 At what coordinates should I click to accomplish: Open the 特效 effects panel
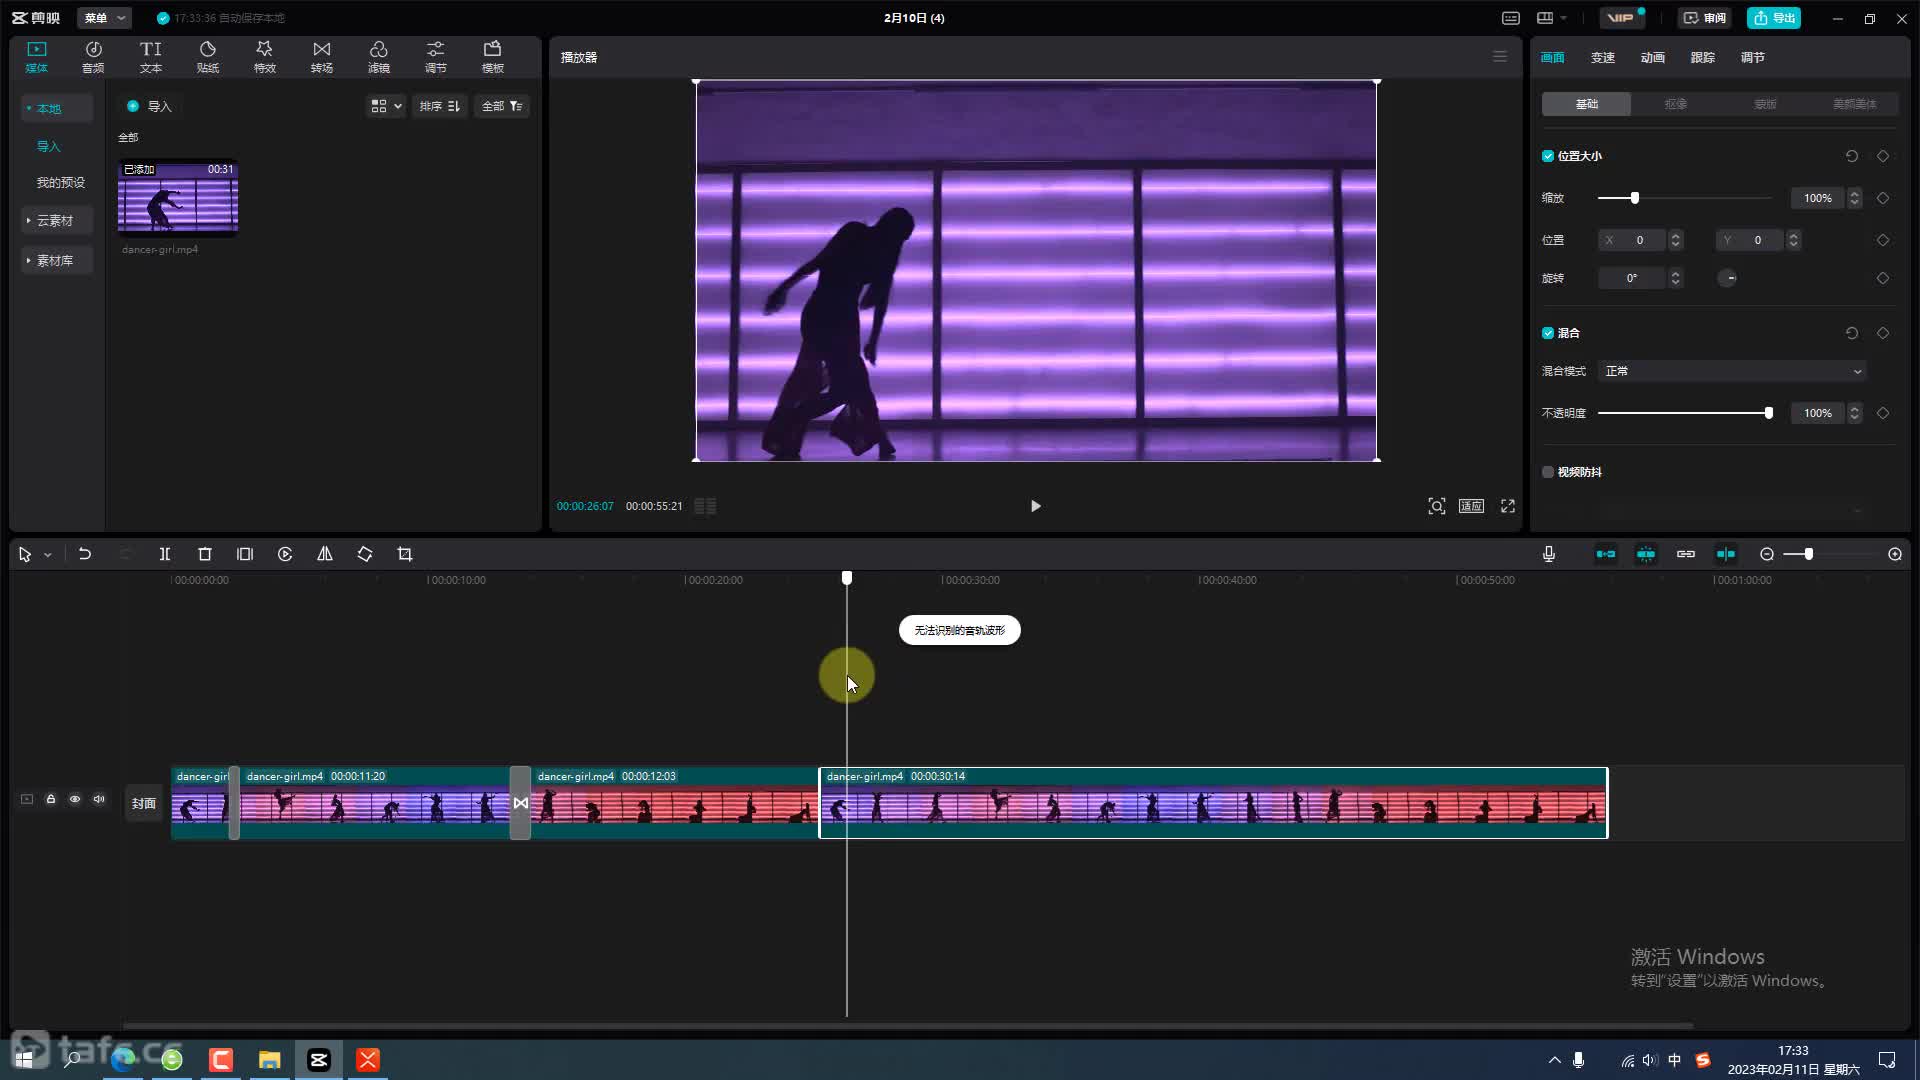coord(264,57)
